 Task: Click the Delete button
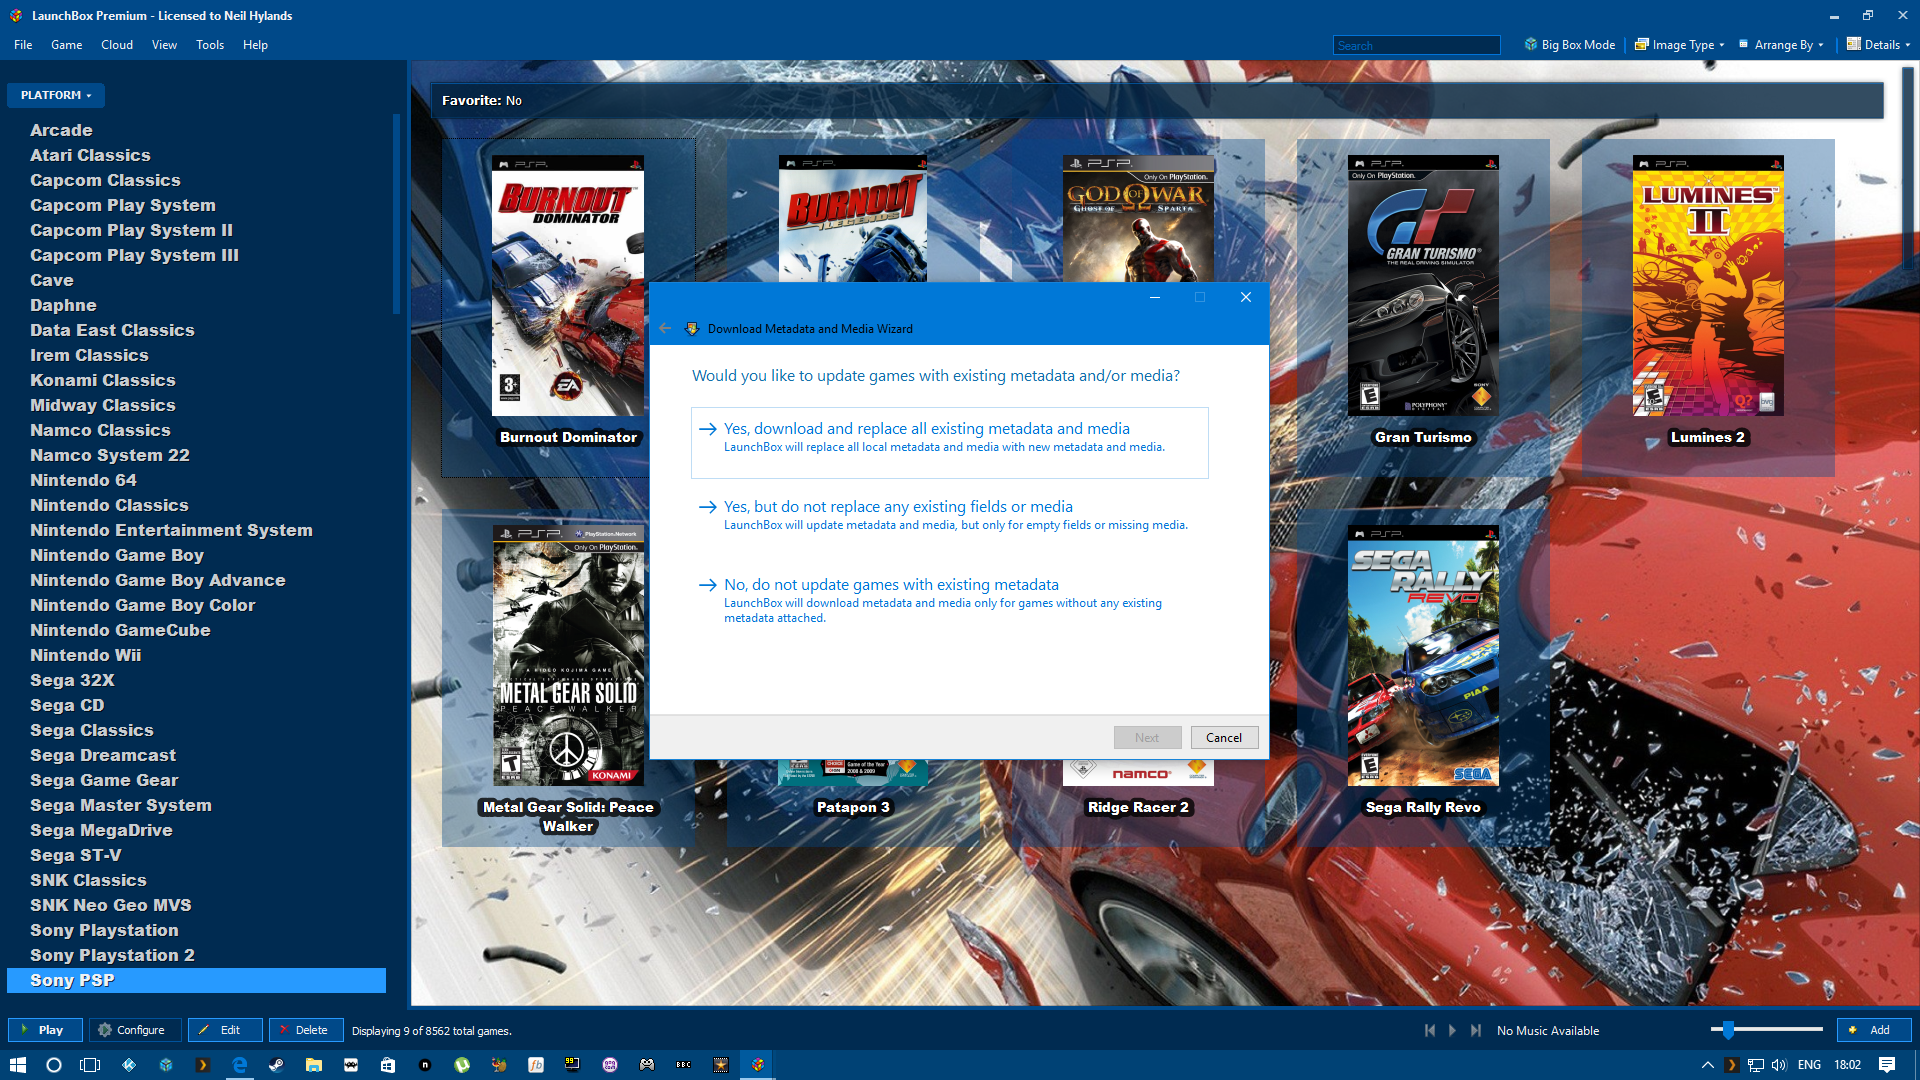click(x=306, y=1030)
